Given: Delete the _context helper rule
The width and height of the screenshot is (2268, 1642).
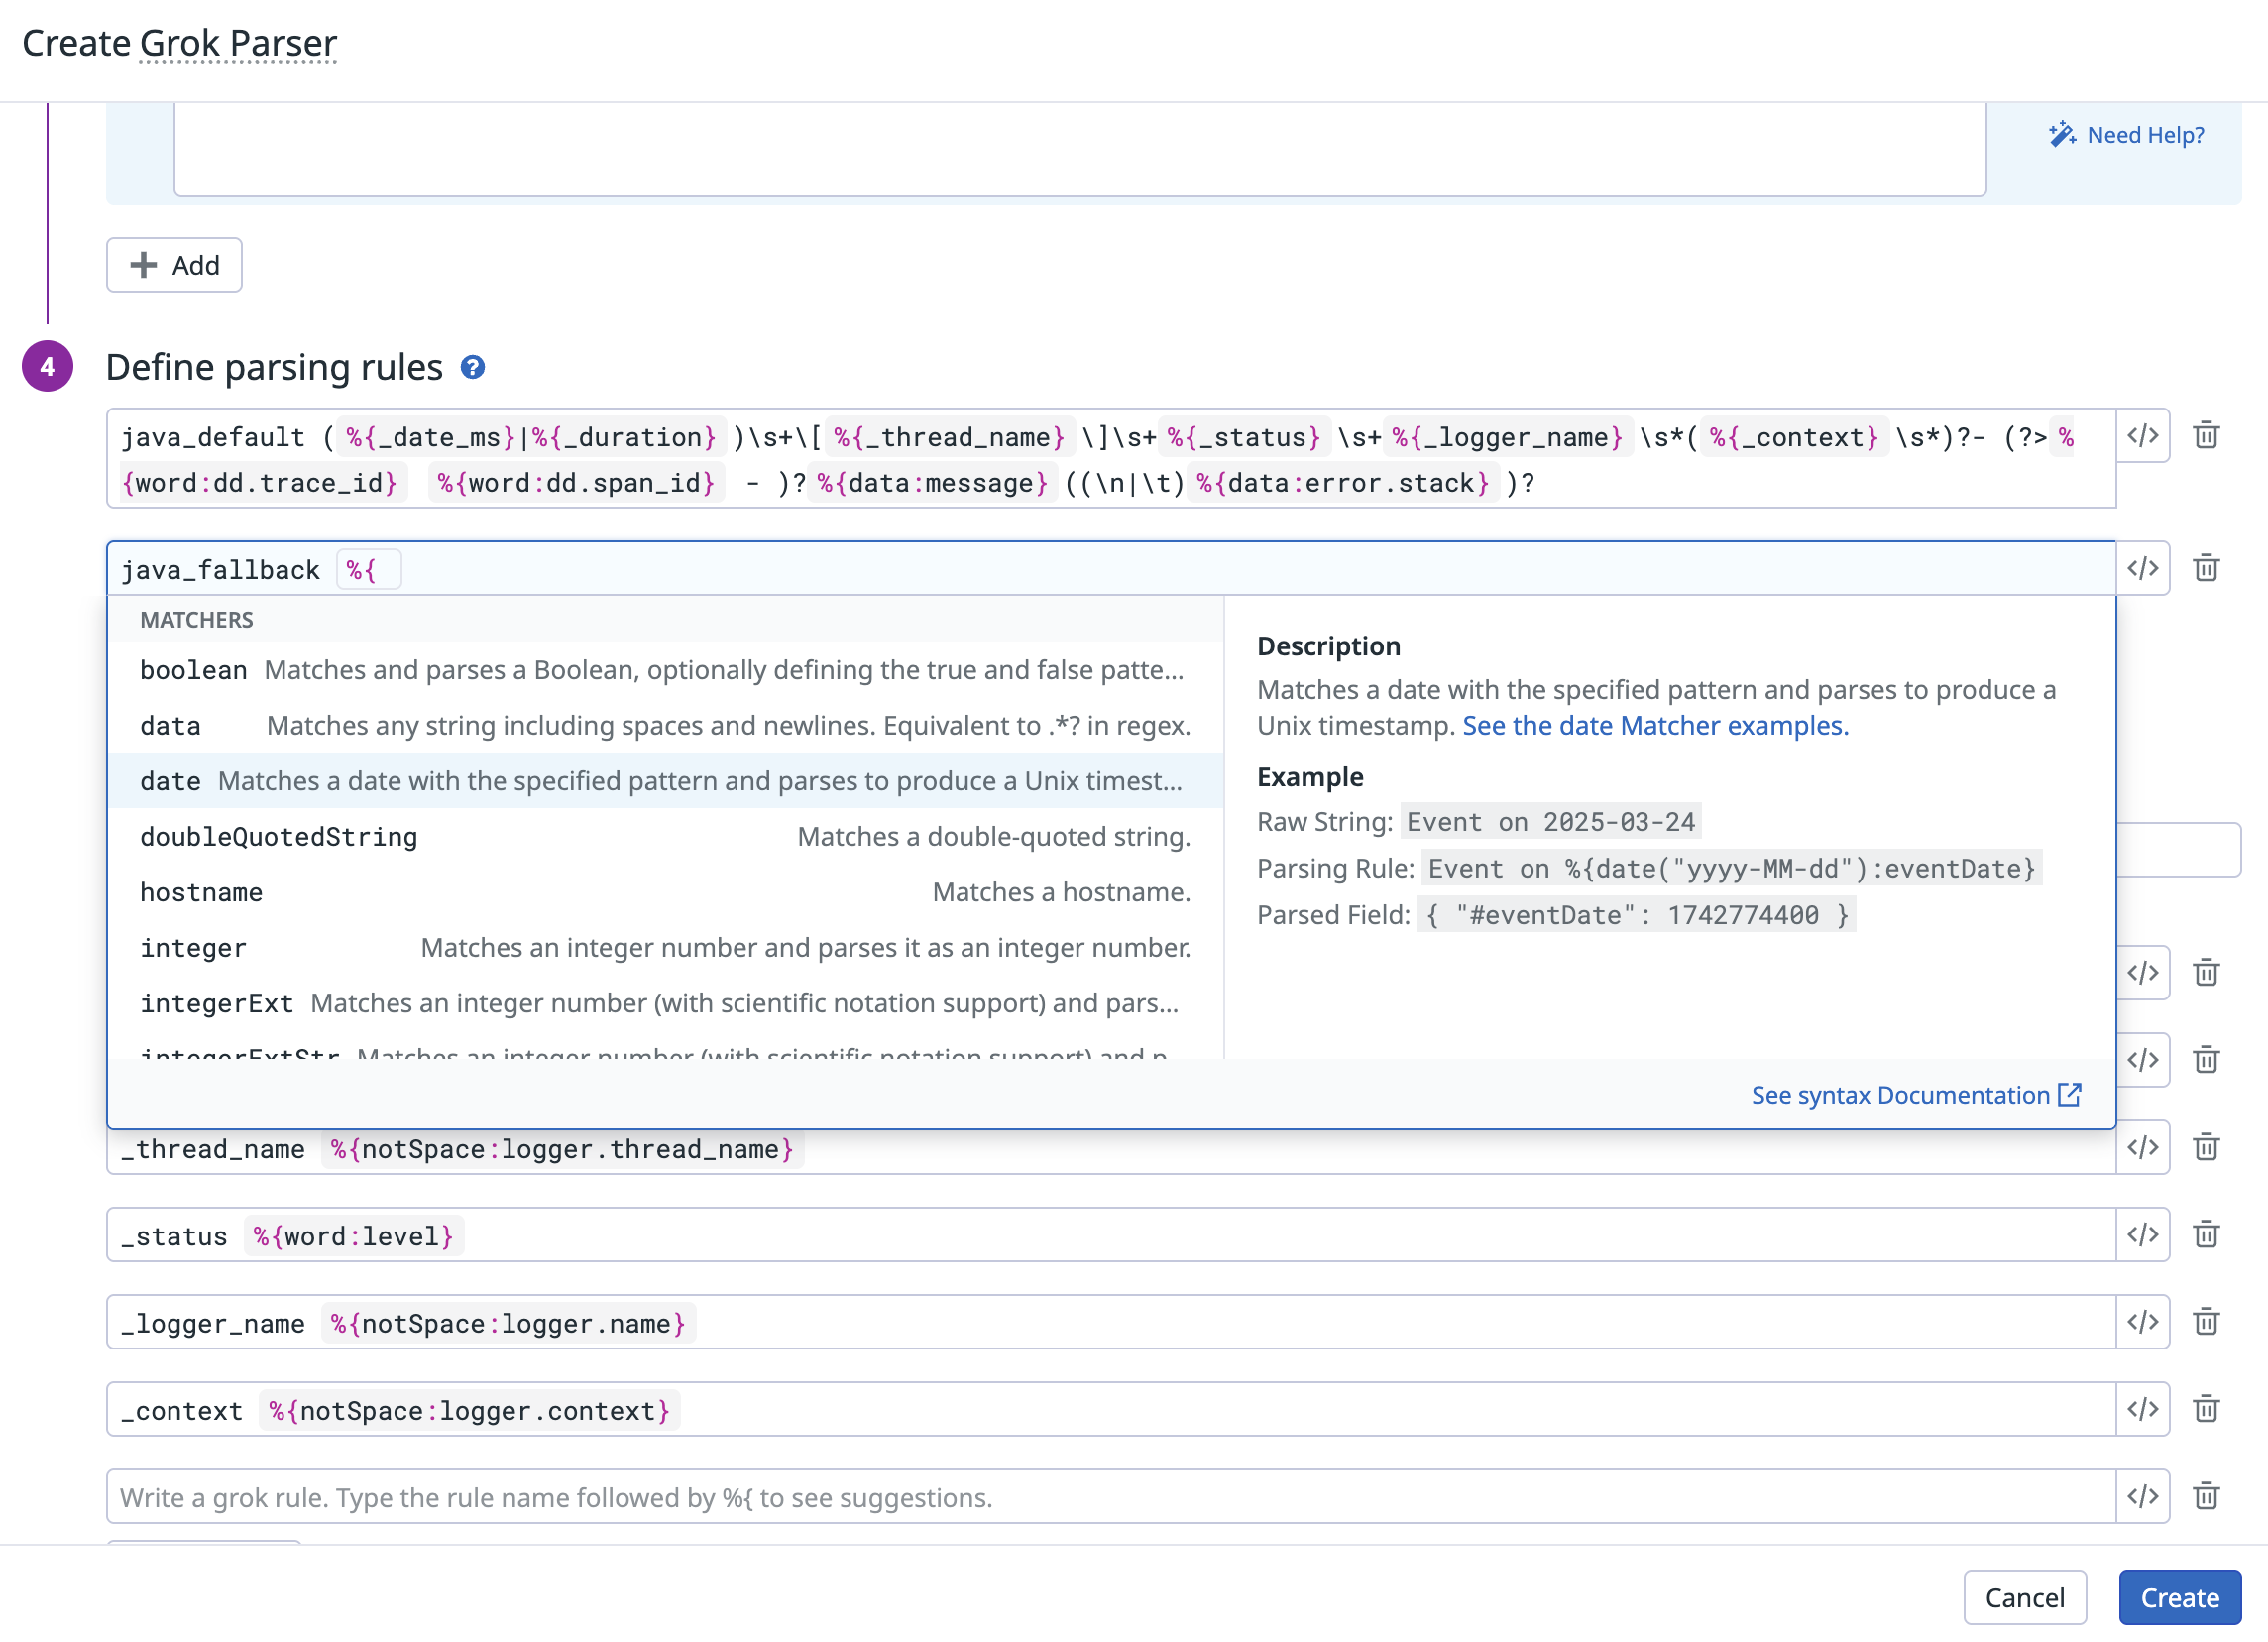Looking at the screenshot, I should coord(2206,1410).
